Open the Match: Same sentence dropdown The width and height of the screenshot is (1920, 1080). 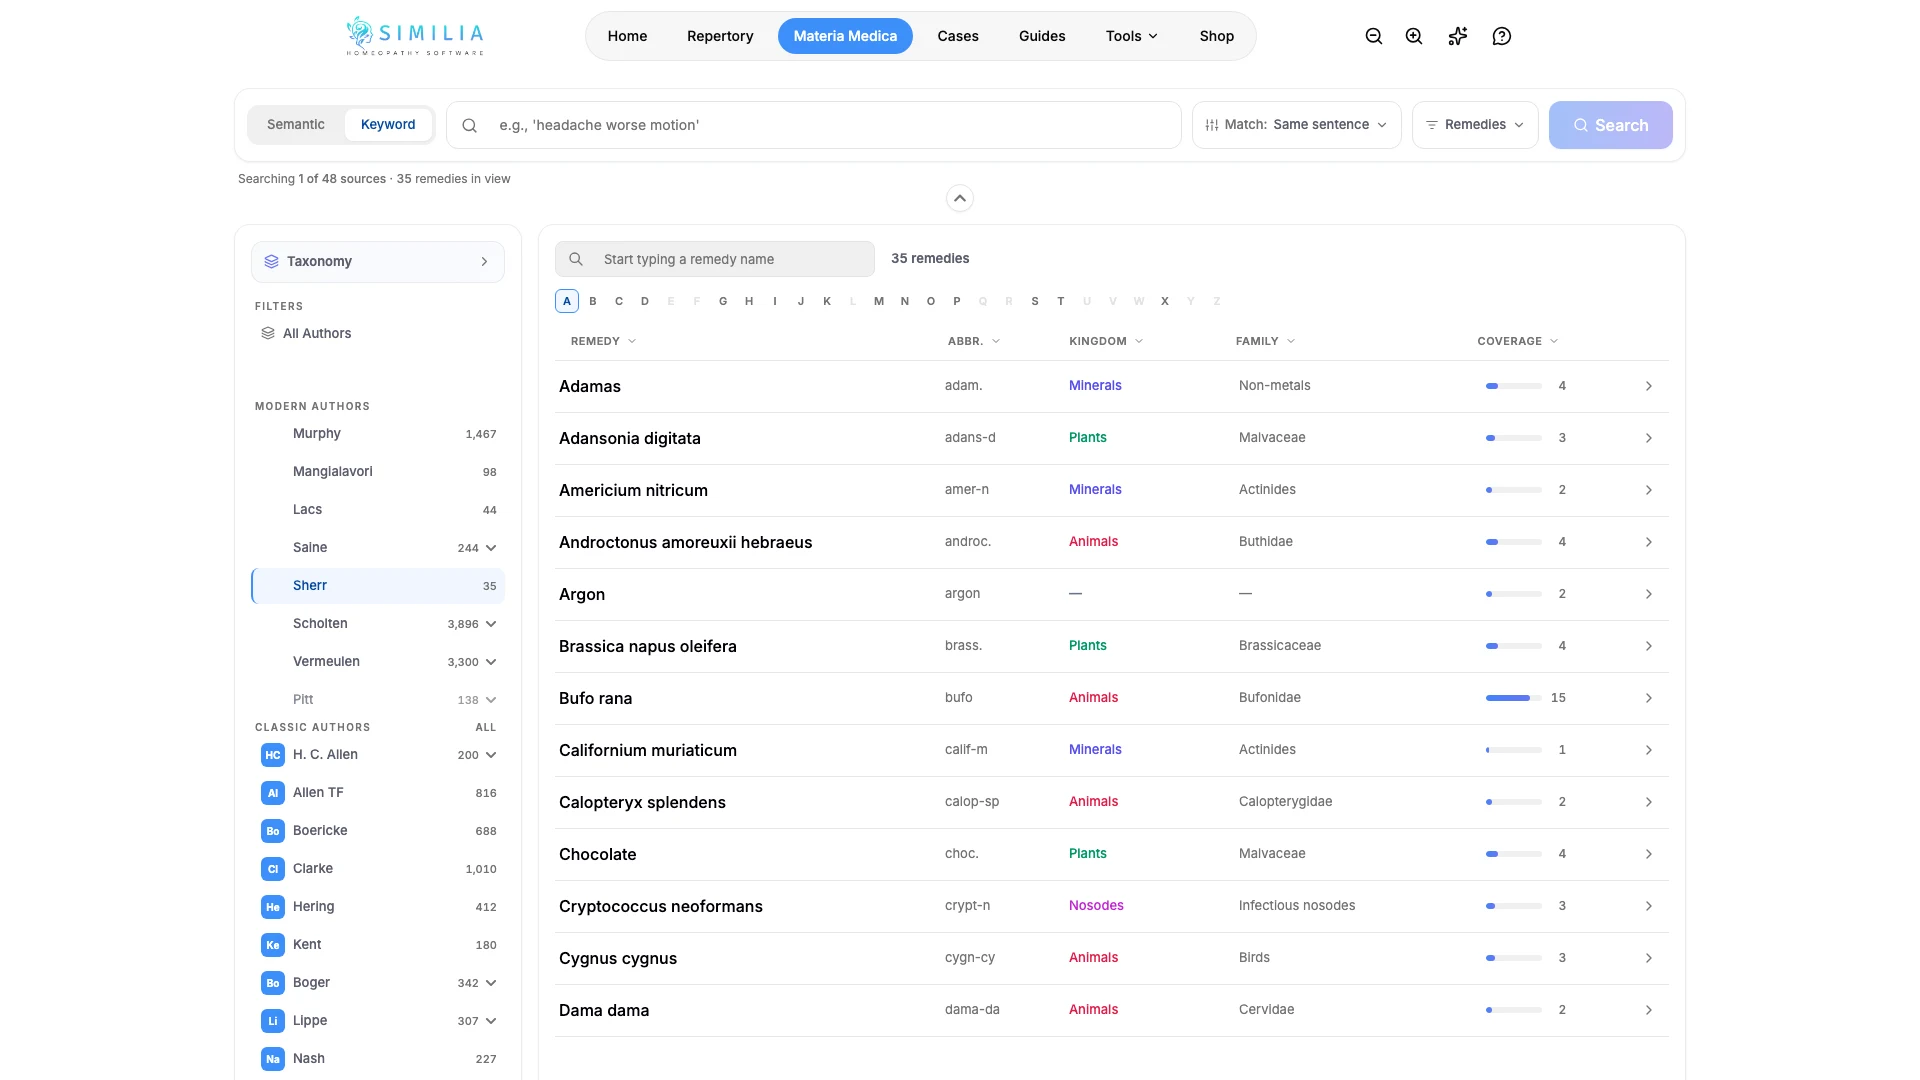(1296, 125)
